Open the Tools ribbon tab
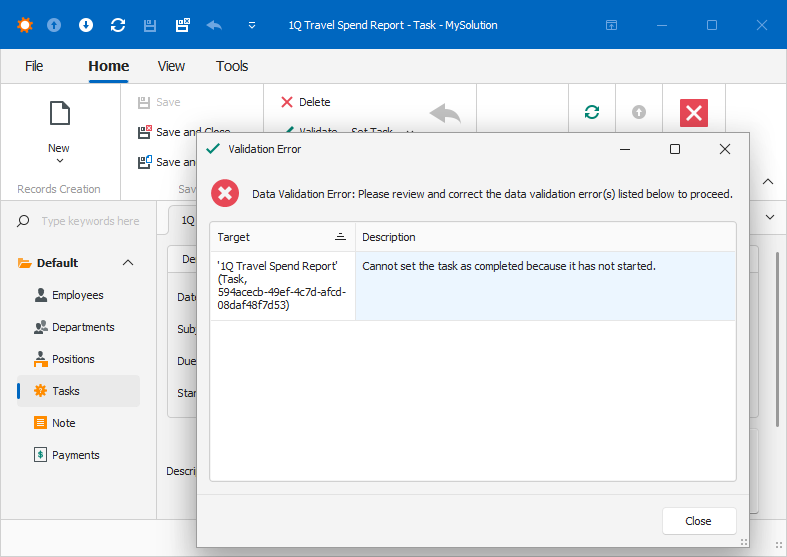Screen dimensions: 787x557 232,66
